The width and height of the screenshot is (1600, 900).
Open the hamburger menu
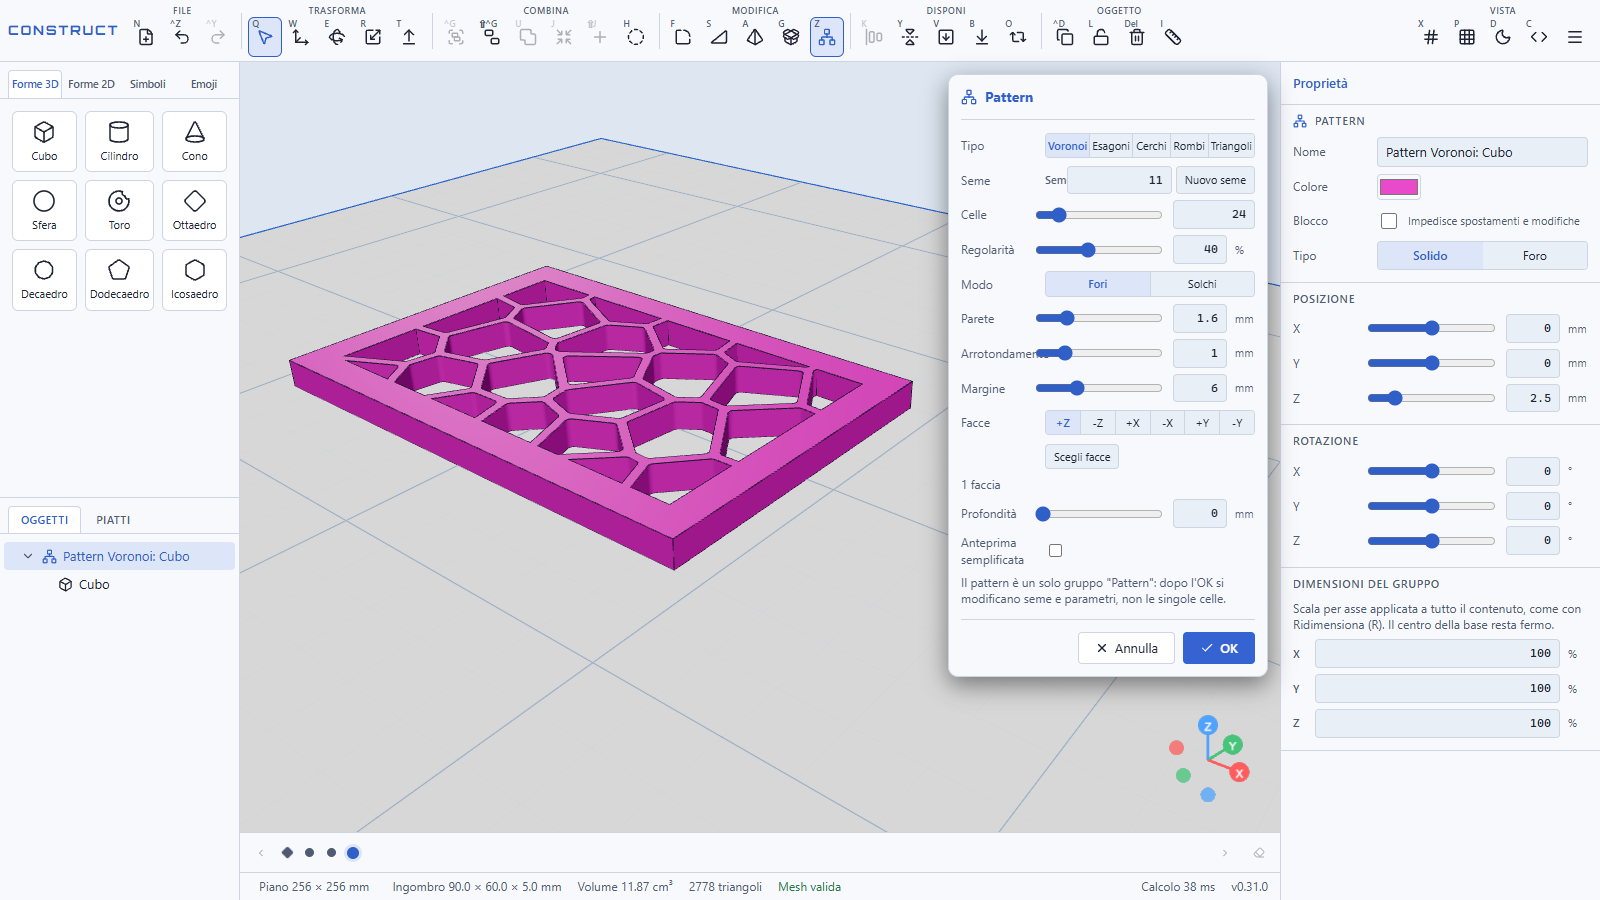(x=1575, y=37)
